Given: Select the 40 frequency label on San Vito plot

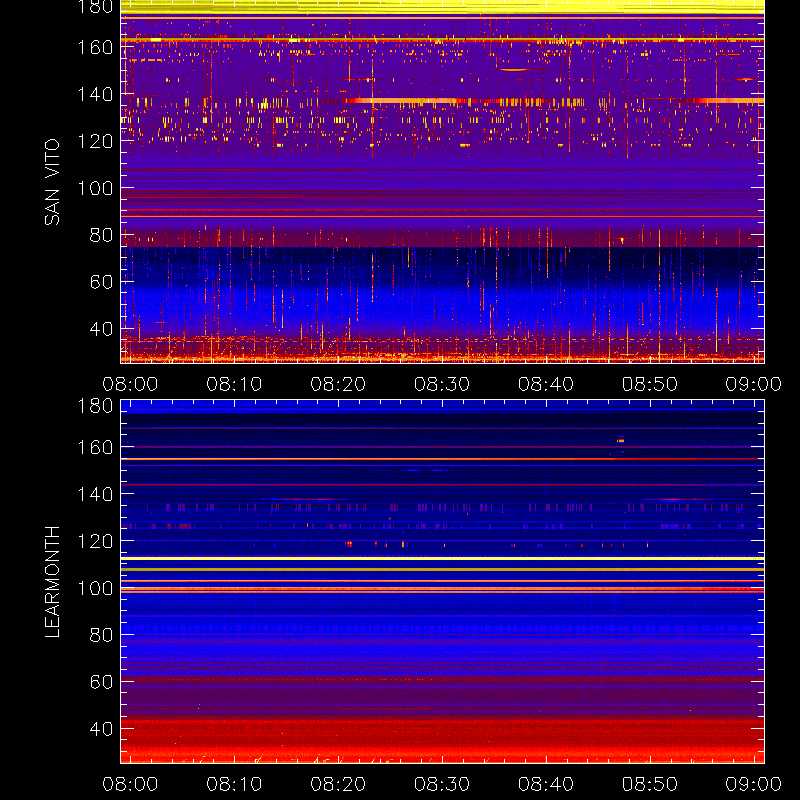Looking at the screenshot, I should (101, 329).
